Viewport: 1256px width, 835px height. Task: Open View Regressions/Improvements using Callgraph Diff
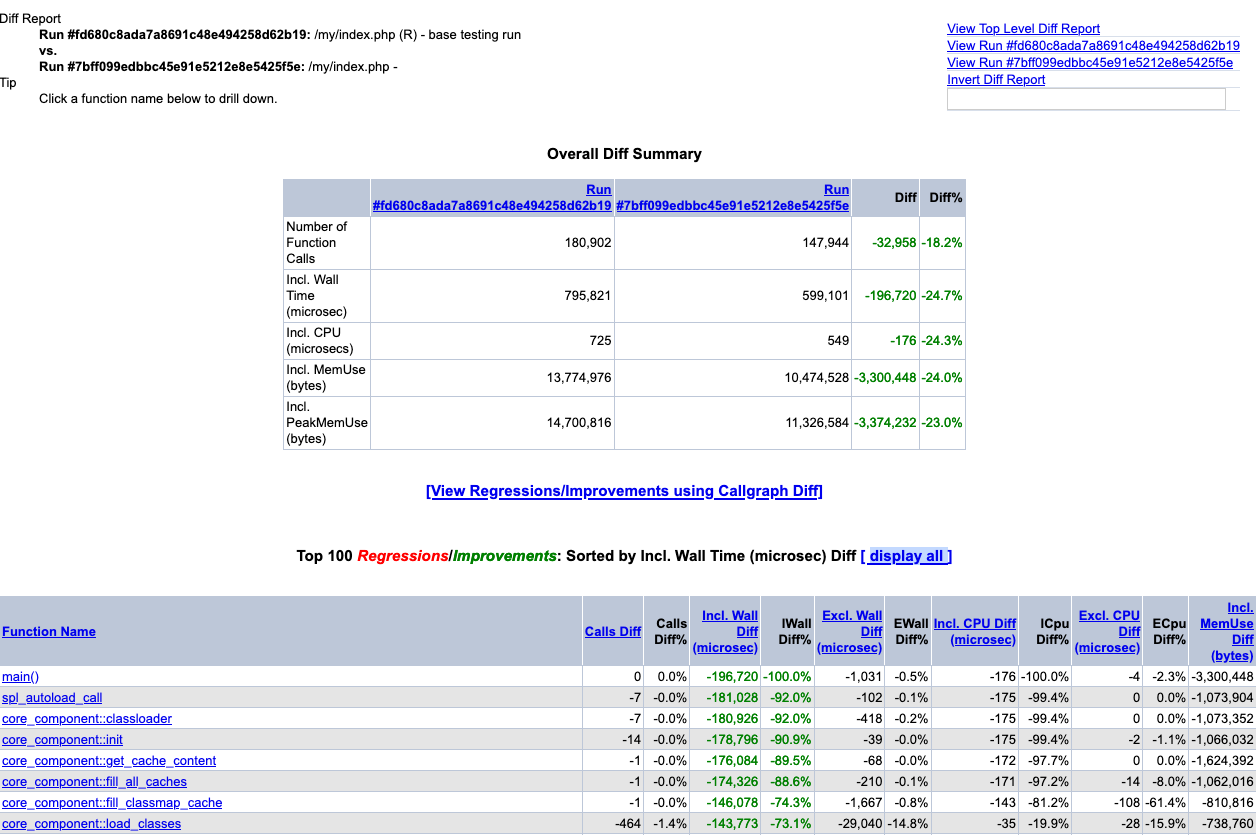(x=624, y=491)
